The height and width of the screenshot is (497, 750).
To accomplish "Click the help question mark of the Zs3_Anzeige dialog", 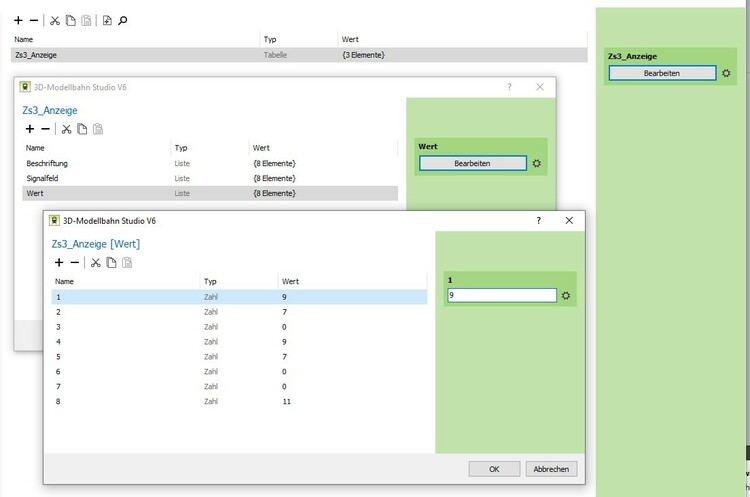I will 509,87.
